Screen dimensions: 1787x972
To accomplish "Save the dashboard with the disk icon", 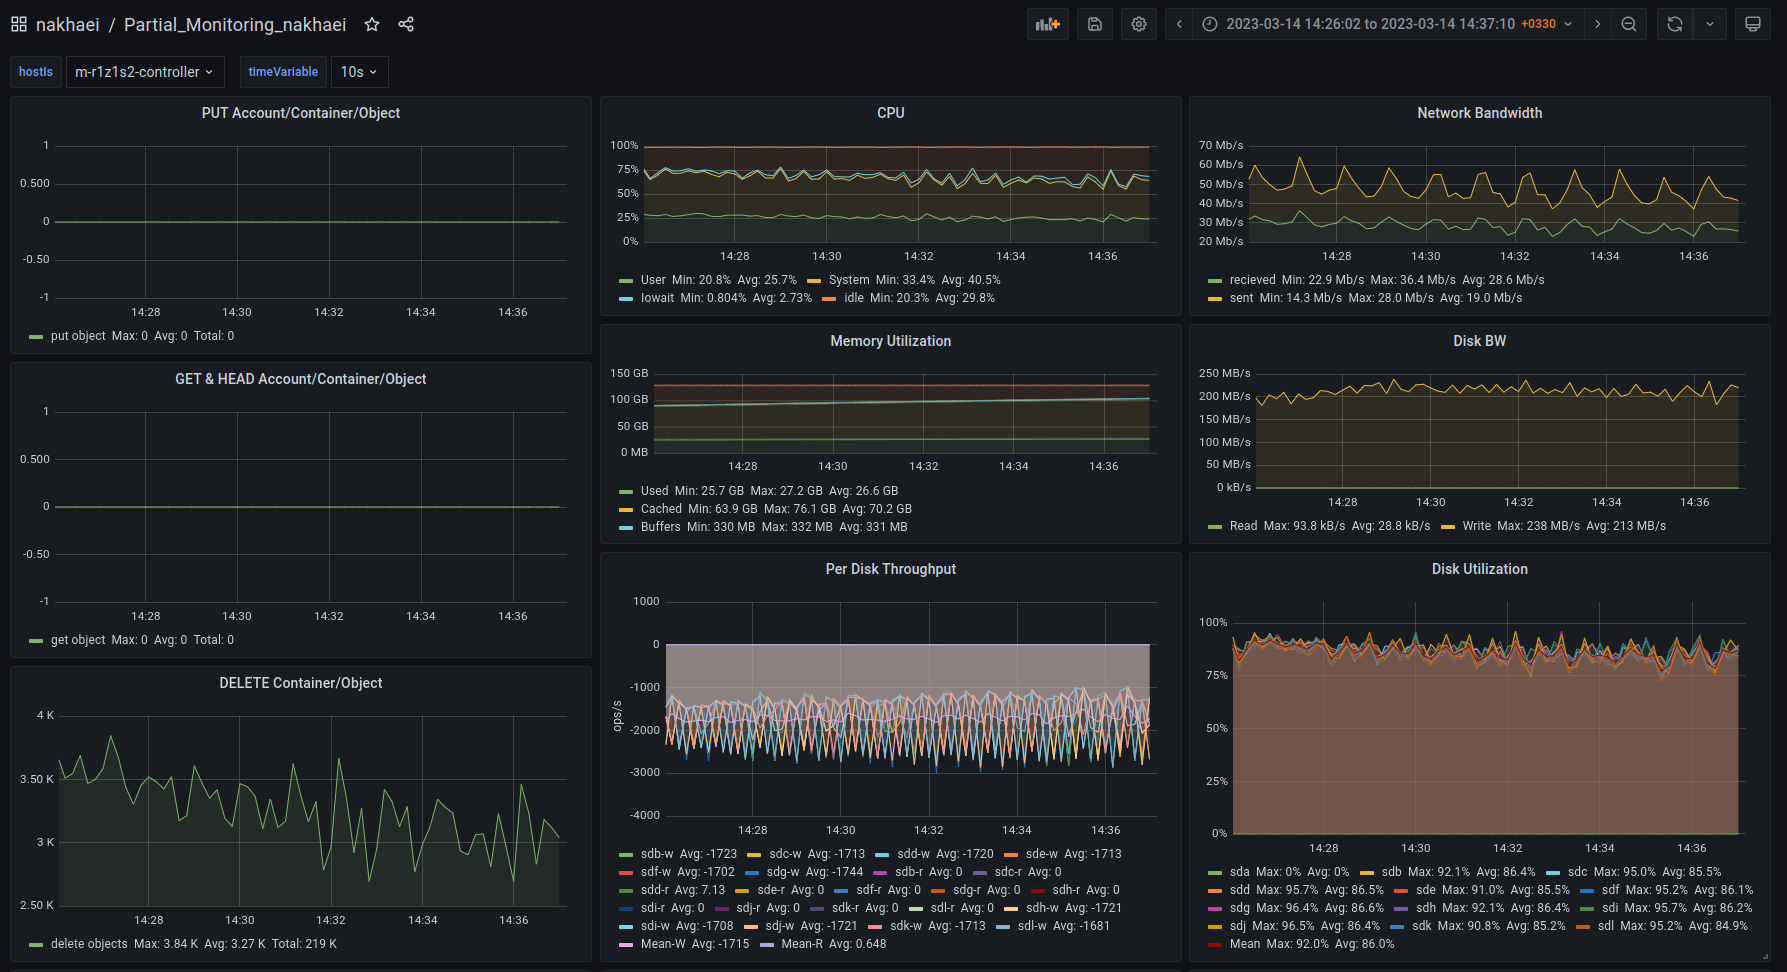I will pos(1095,24).
